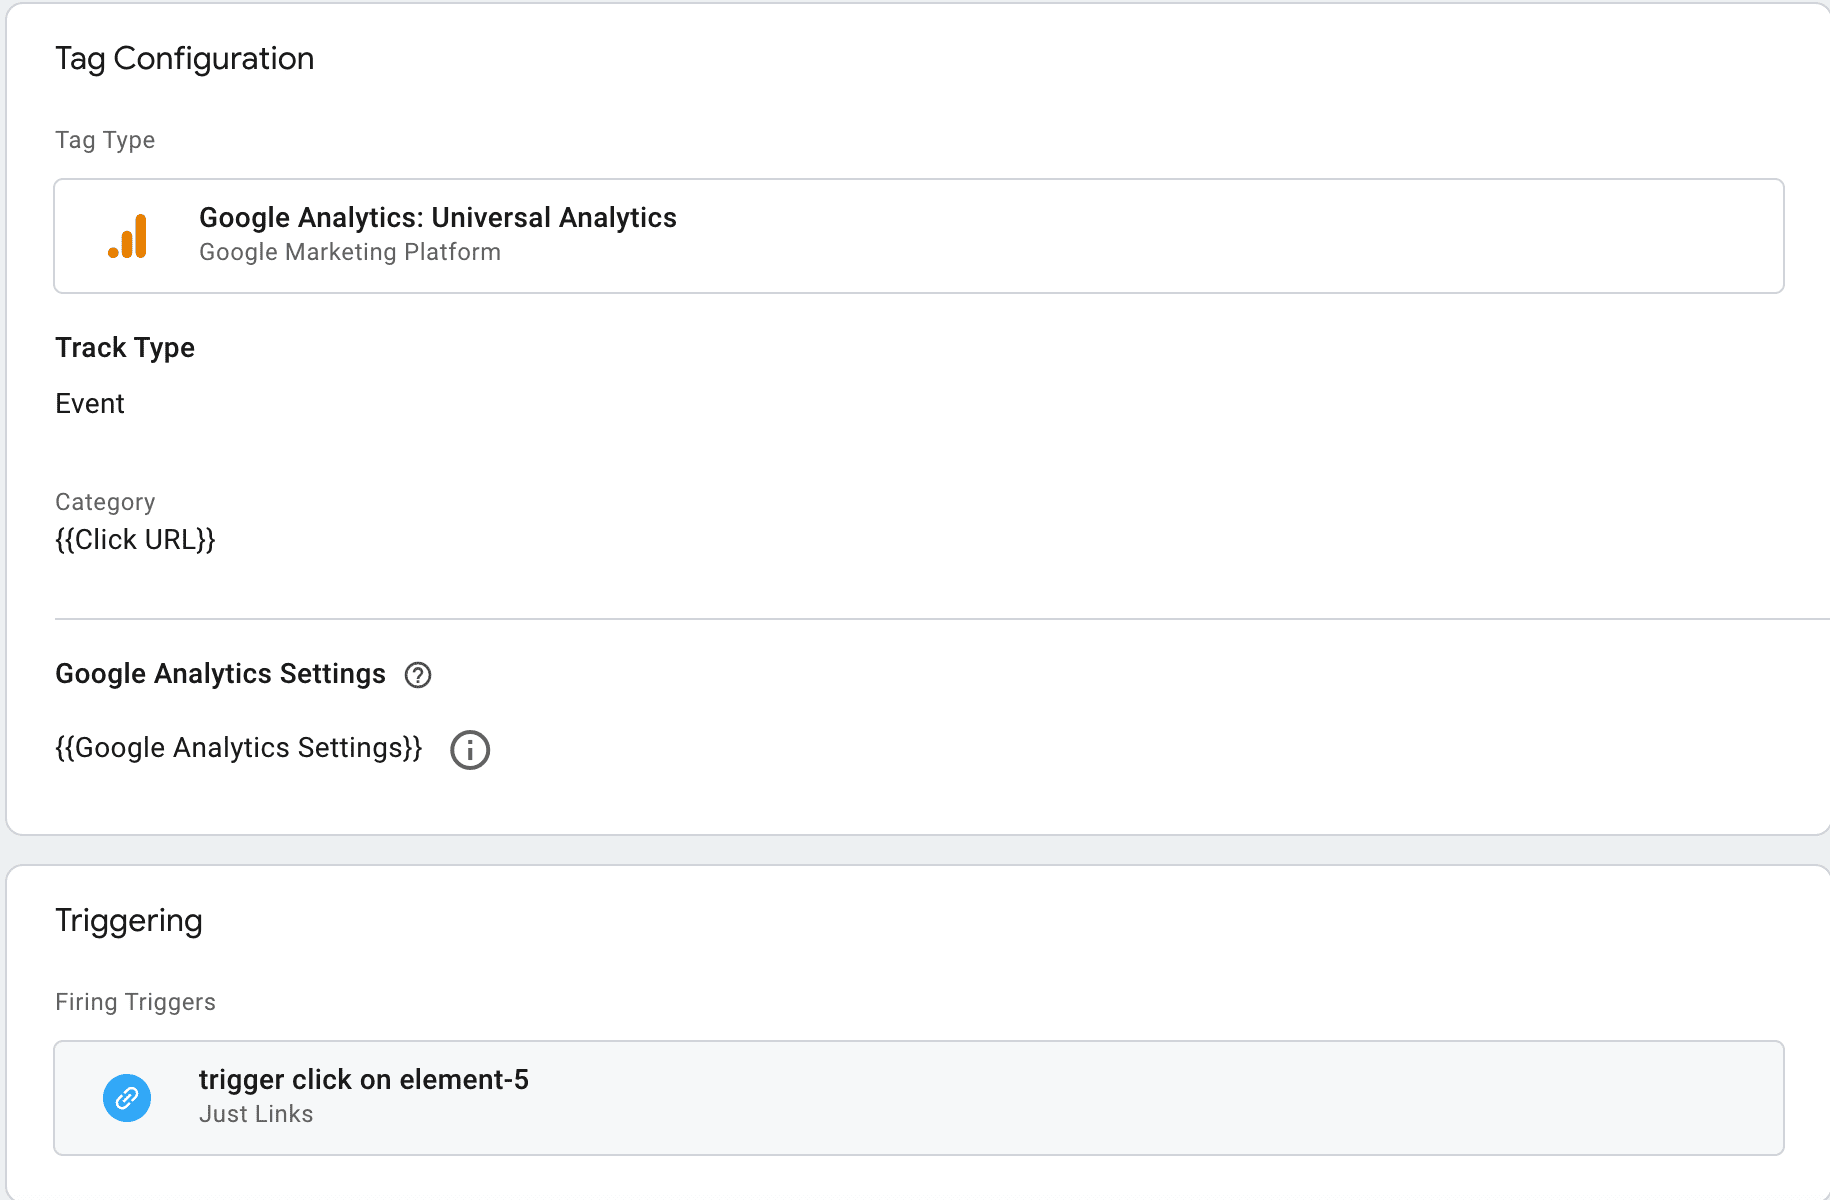The height and width of the screenshot is (1200, 1830).
Task: Click the Just Links trigger type label
Action: click(x=256, y=1114)
